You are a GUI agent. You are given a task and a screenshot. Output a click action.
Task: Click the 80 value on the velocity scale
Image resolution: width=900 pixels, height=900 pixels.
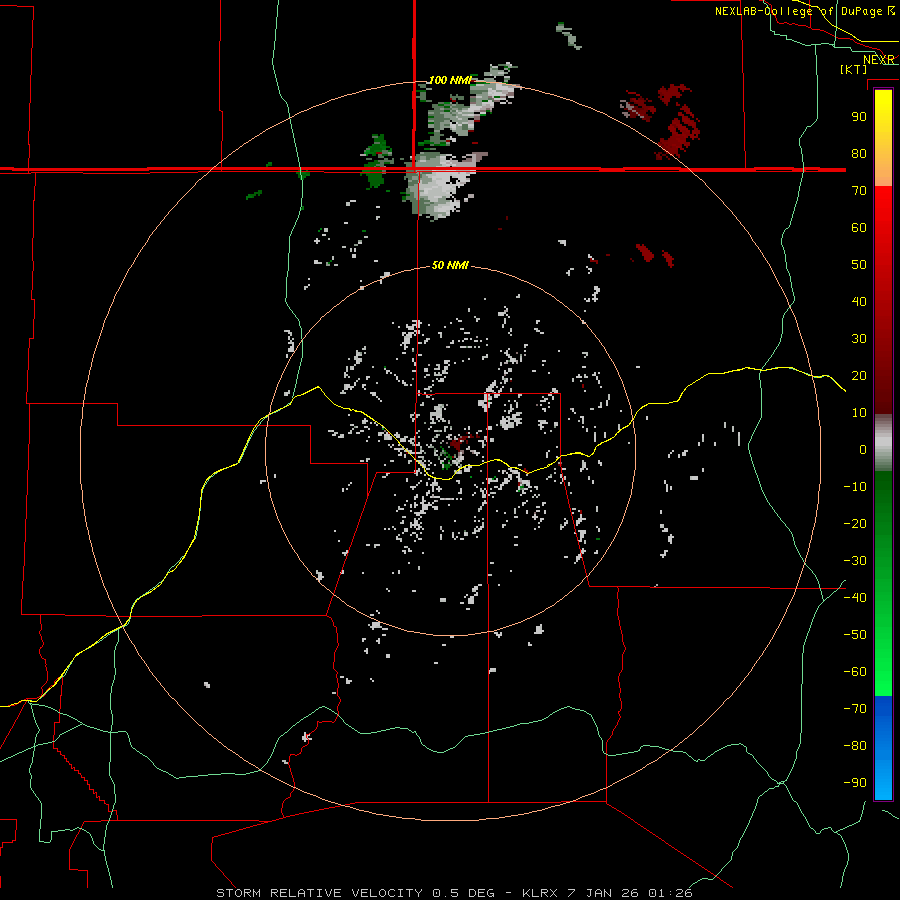point(859,153)
